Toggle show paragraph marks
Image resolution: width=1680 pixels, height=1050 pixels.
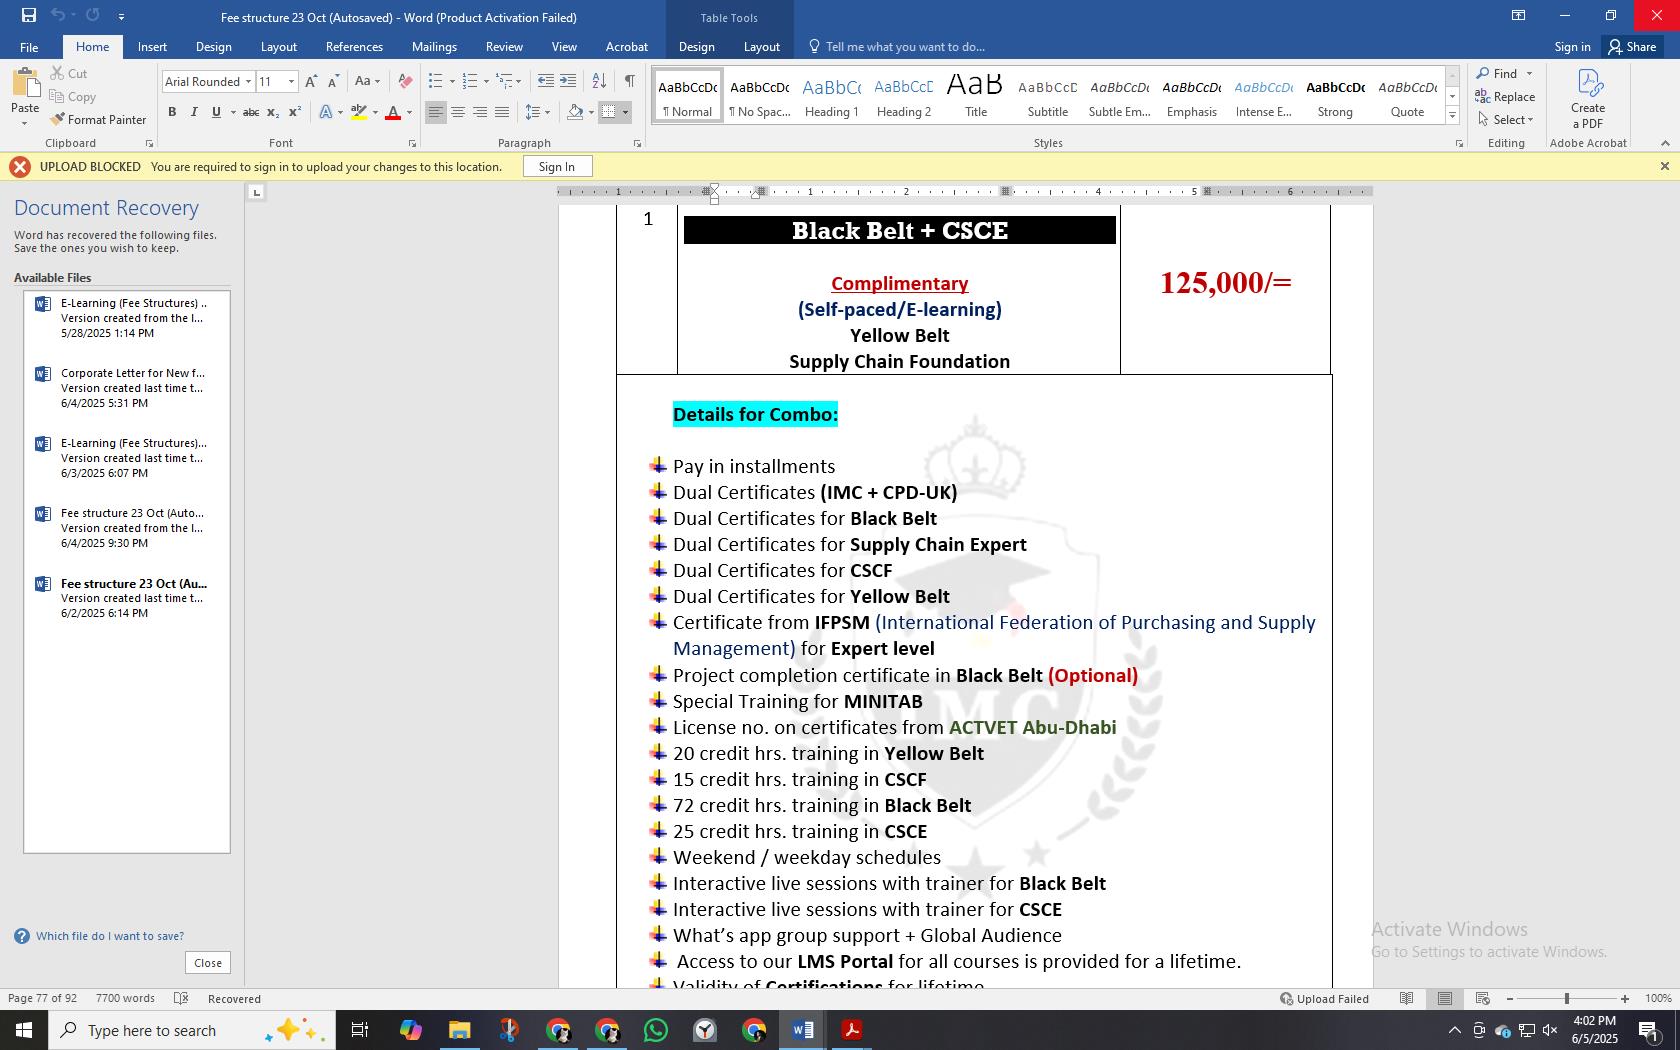(x=629, y=81)
